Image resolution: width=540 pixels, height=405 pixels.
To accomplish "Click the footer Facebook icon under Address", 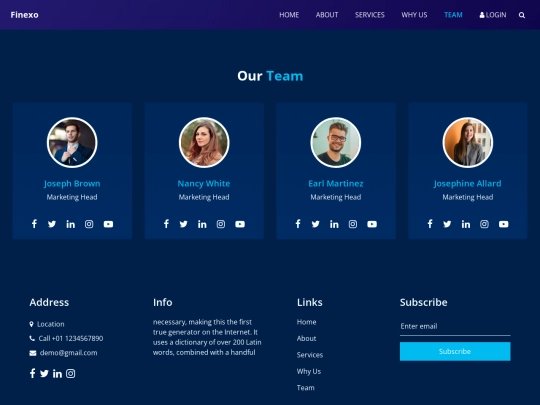I will tap(32, 373).
